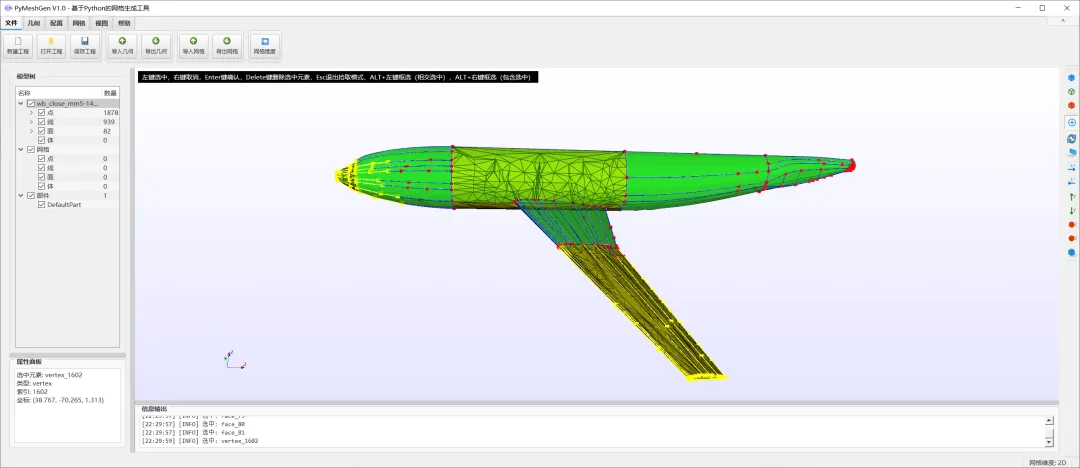Uncheck the 部件 parts group checkbox

[31, 196]
